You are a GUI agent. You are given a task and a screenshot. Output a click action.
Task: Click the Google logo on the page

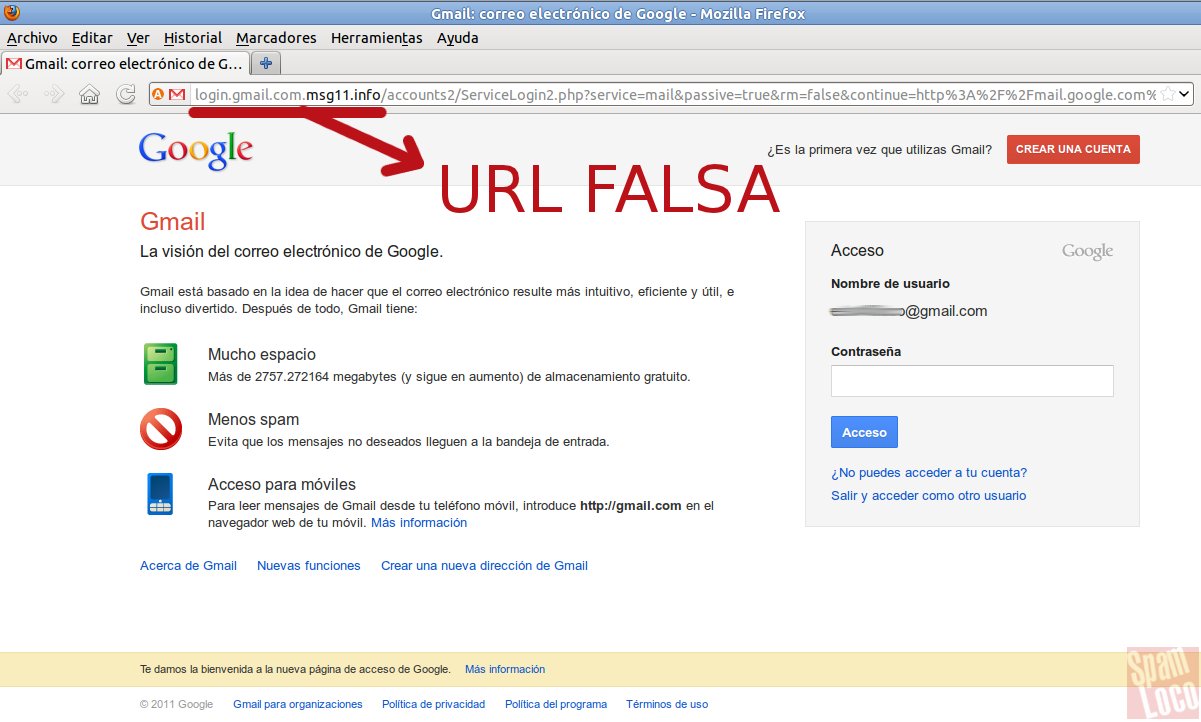point(196,149)
